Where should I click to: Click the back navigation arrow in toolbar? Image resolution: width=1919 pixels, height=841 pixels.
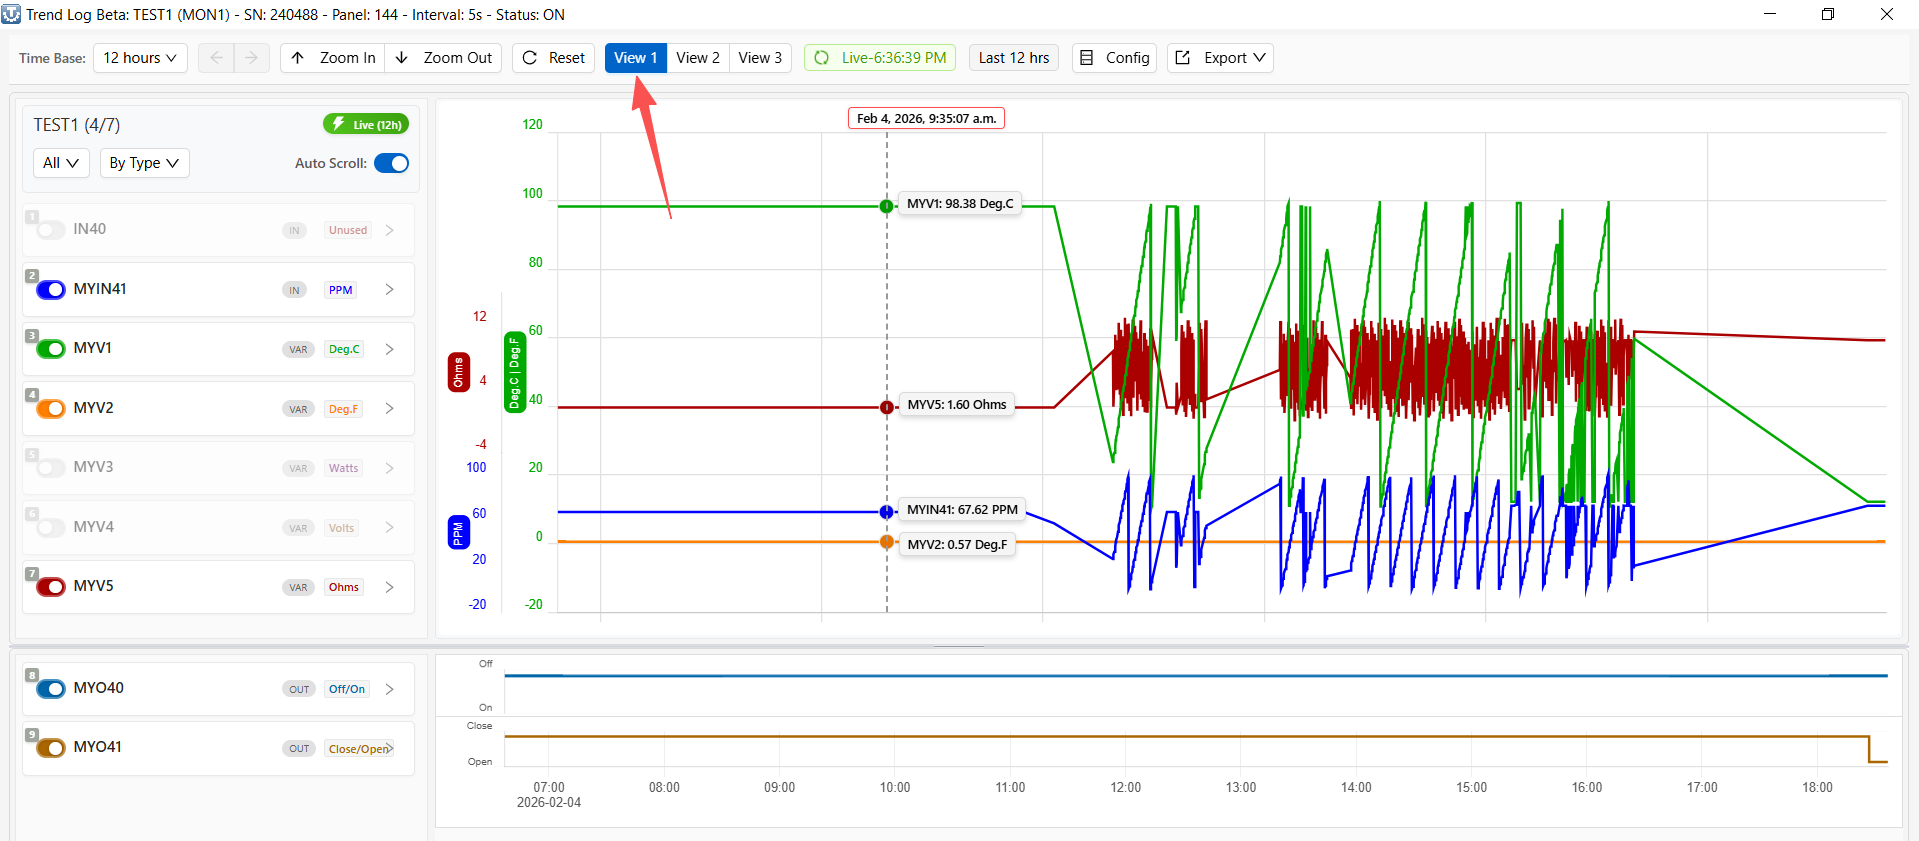click(x=216, y=58)
